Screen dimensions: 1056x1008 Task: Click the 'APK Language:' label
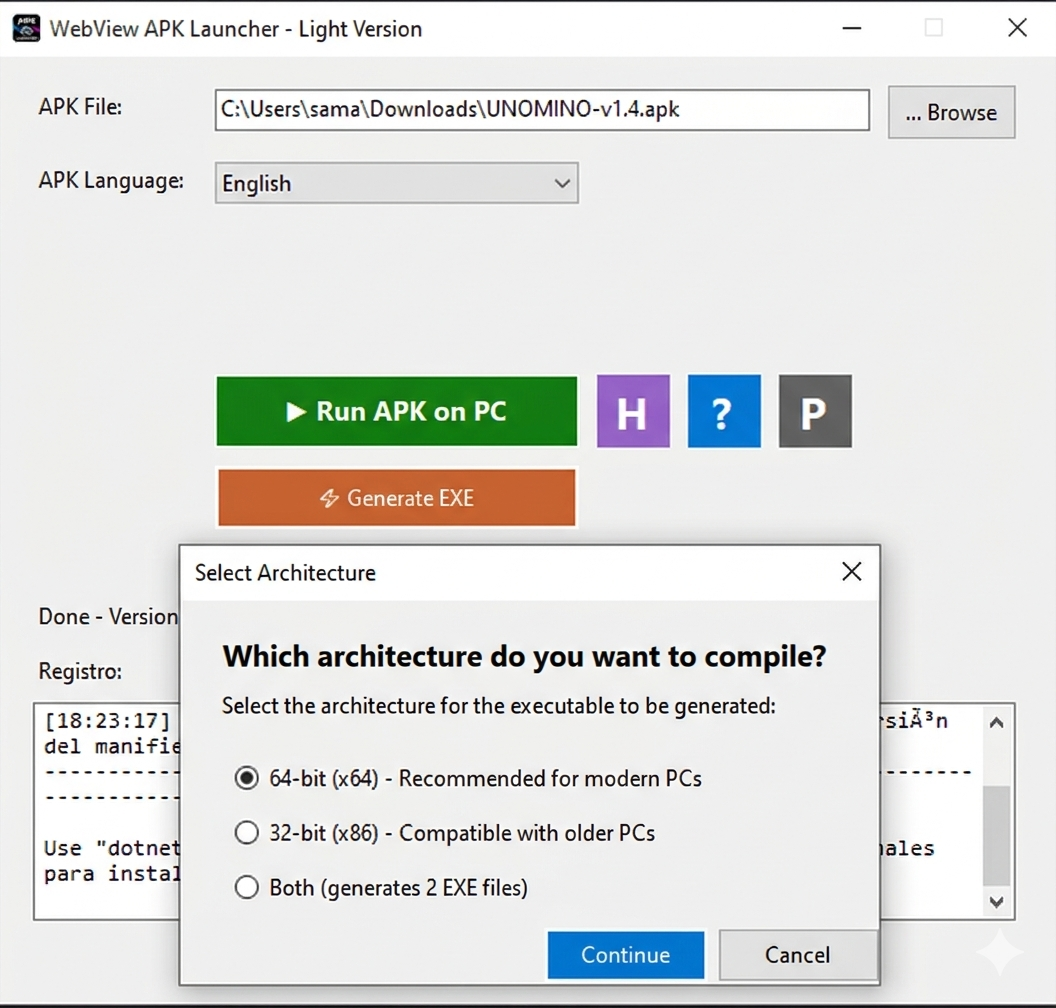[111, 180]
